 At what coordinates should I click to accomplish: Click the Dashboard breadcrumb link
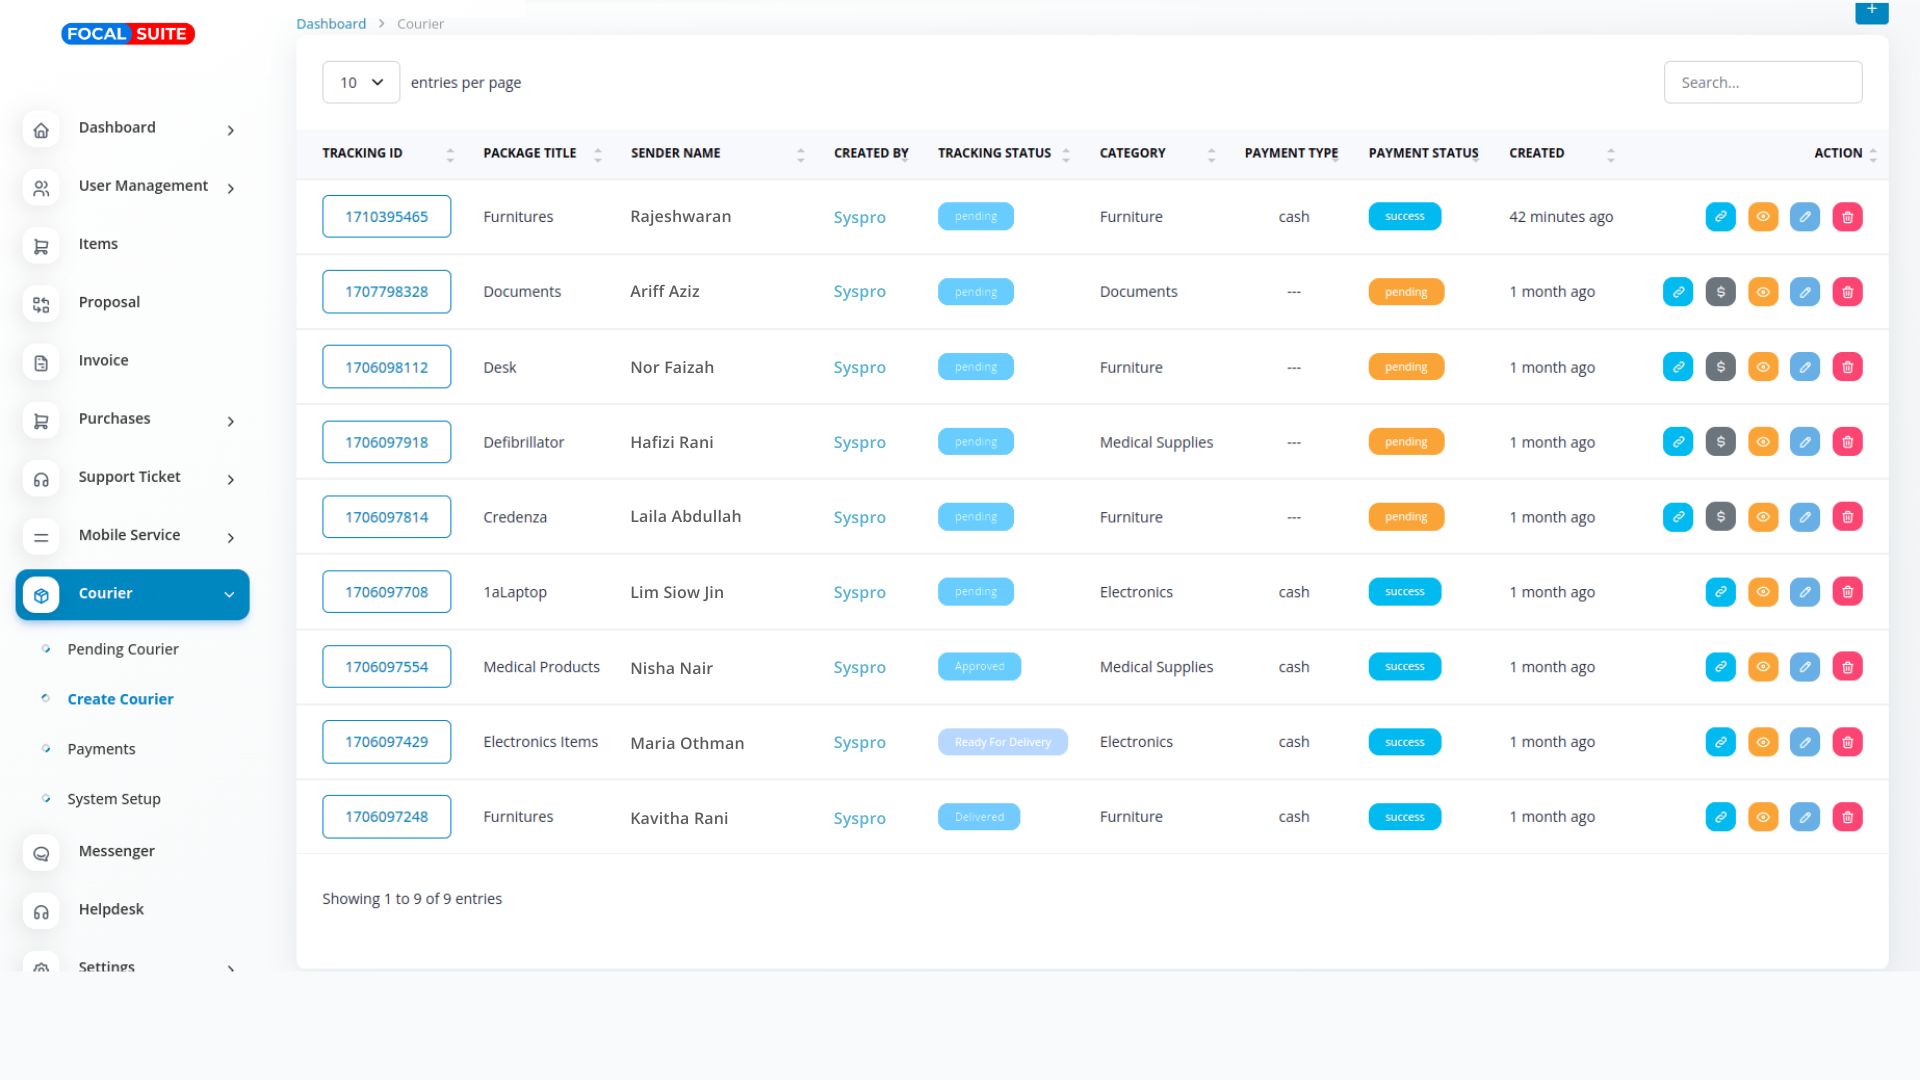(x=331, y=23)
